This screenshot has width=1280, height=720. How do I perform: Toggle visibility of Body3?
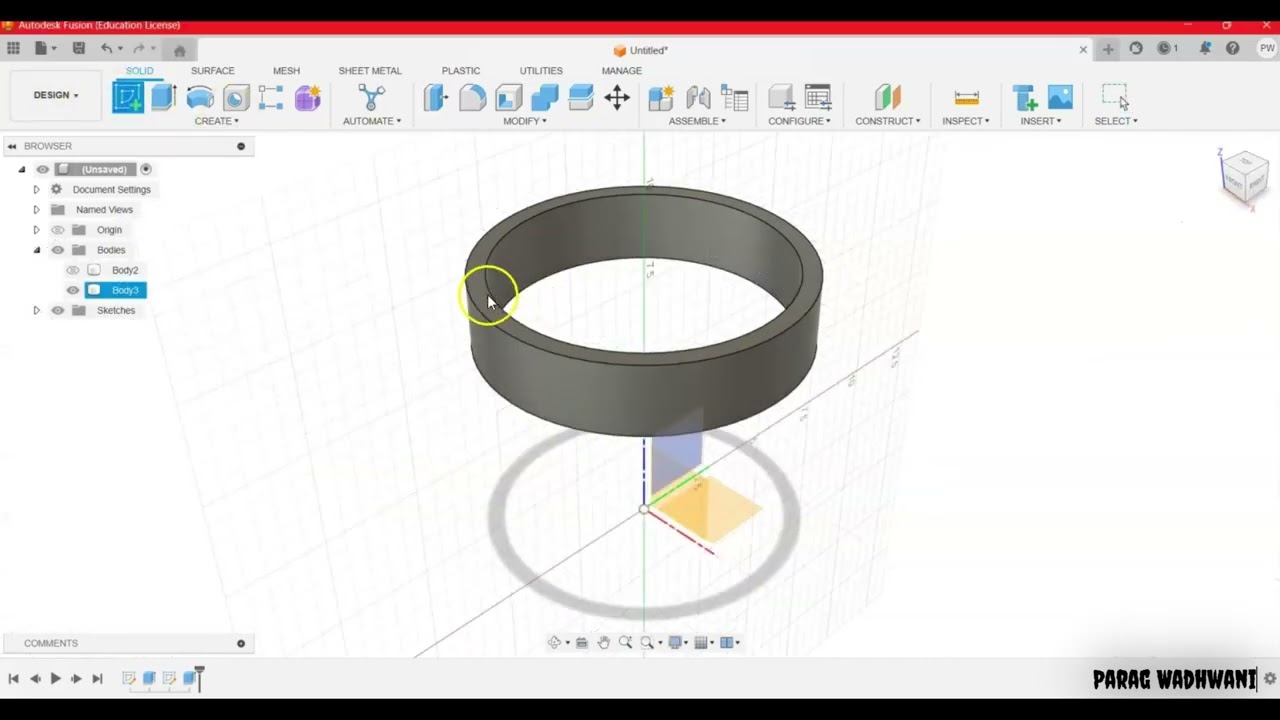coord(73,290)
